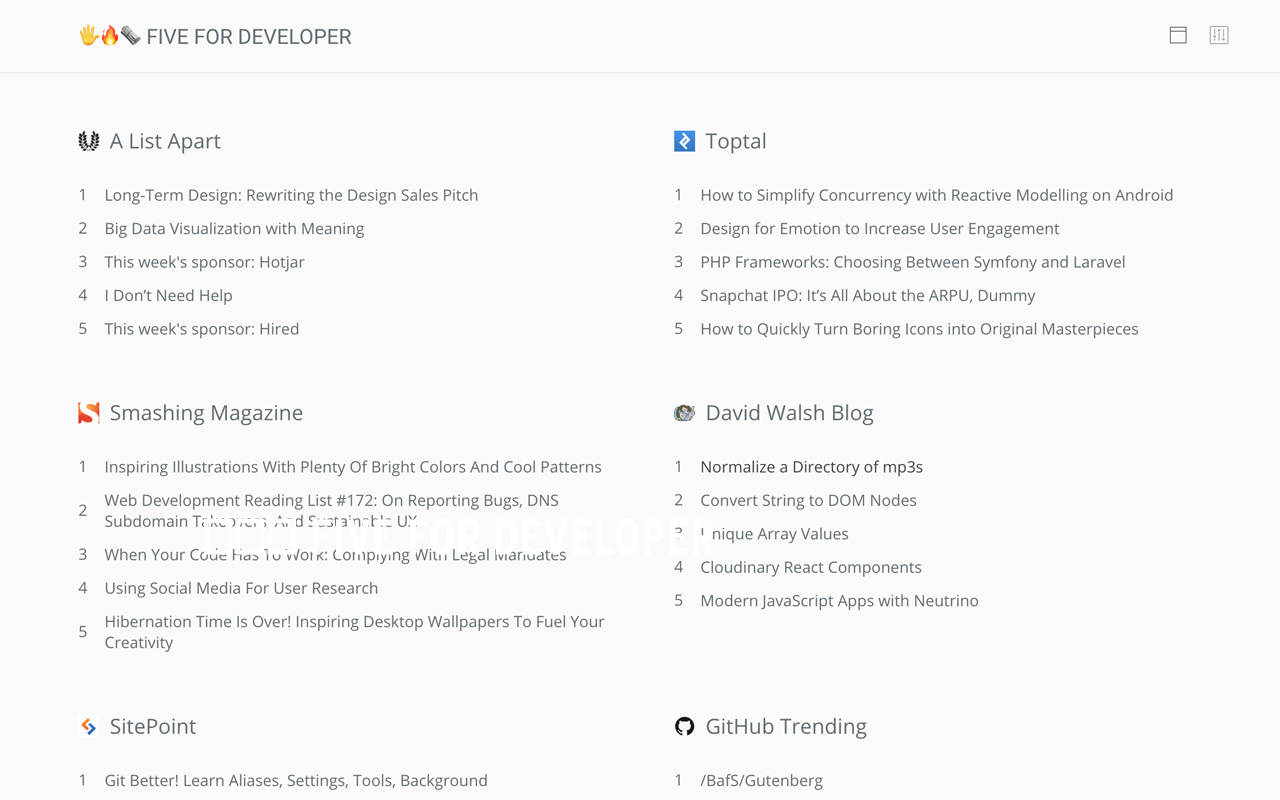
Task: Open the Toptal section header
Action: (736, 141)
